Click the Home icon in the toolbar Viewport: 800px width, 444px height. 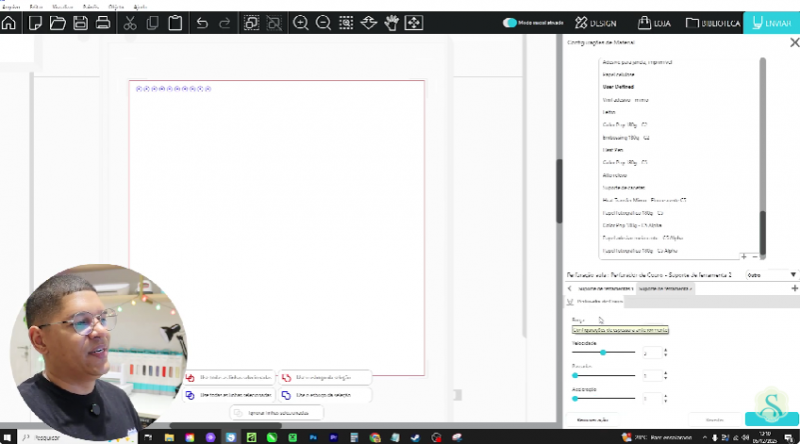pyautogui.click(x=9, y=23)
